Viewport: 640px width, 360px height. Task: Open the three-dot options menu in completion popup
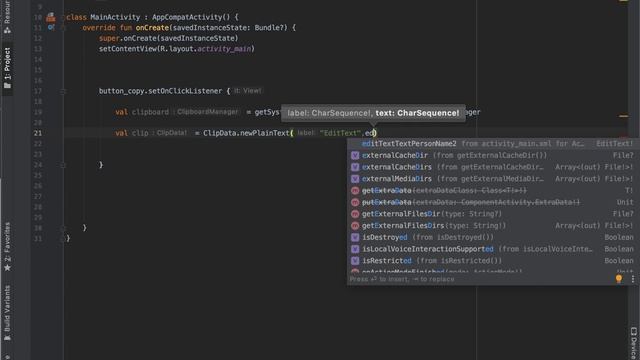633,279
